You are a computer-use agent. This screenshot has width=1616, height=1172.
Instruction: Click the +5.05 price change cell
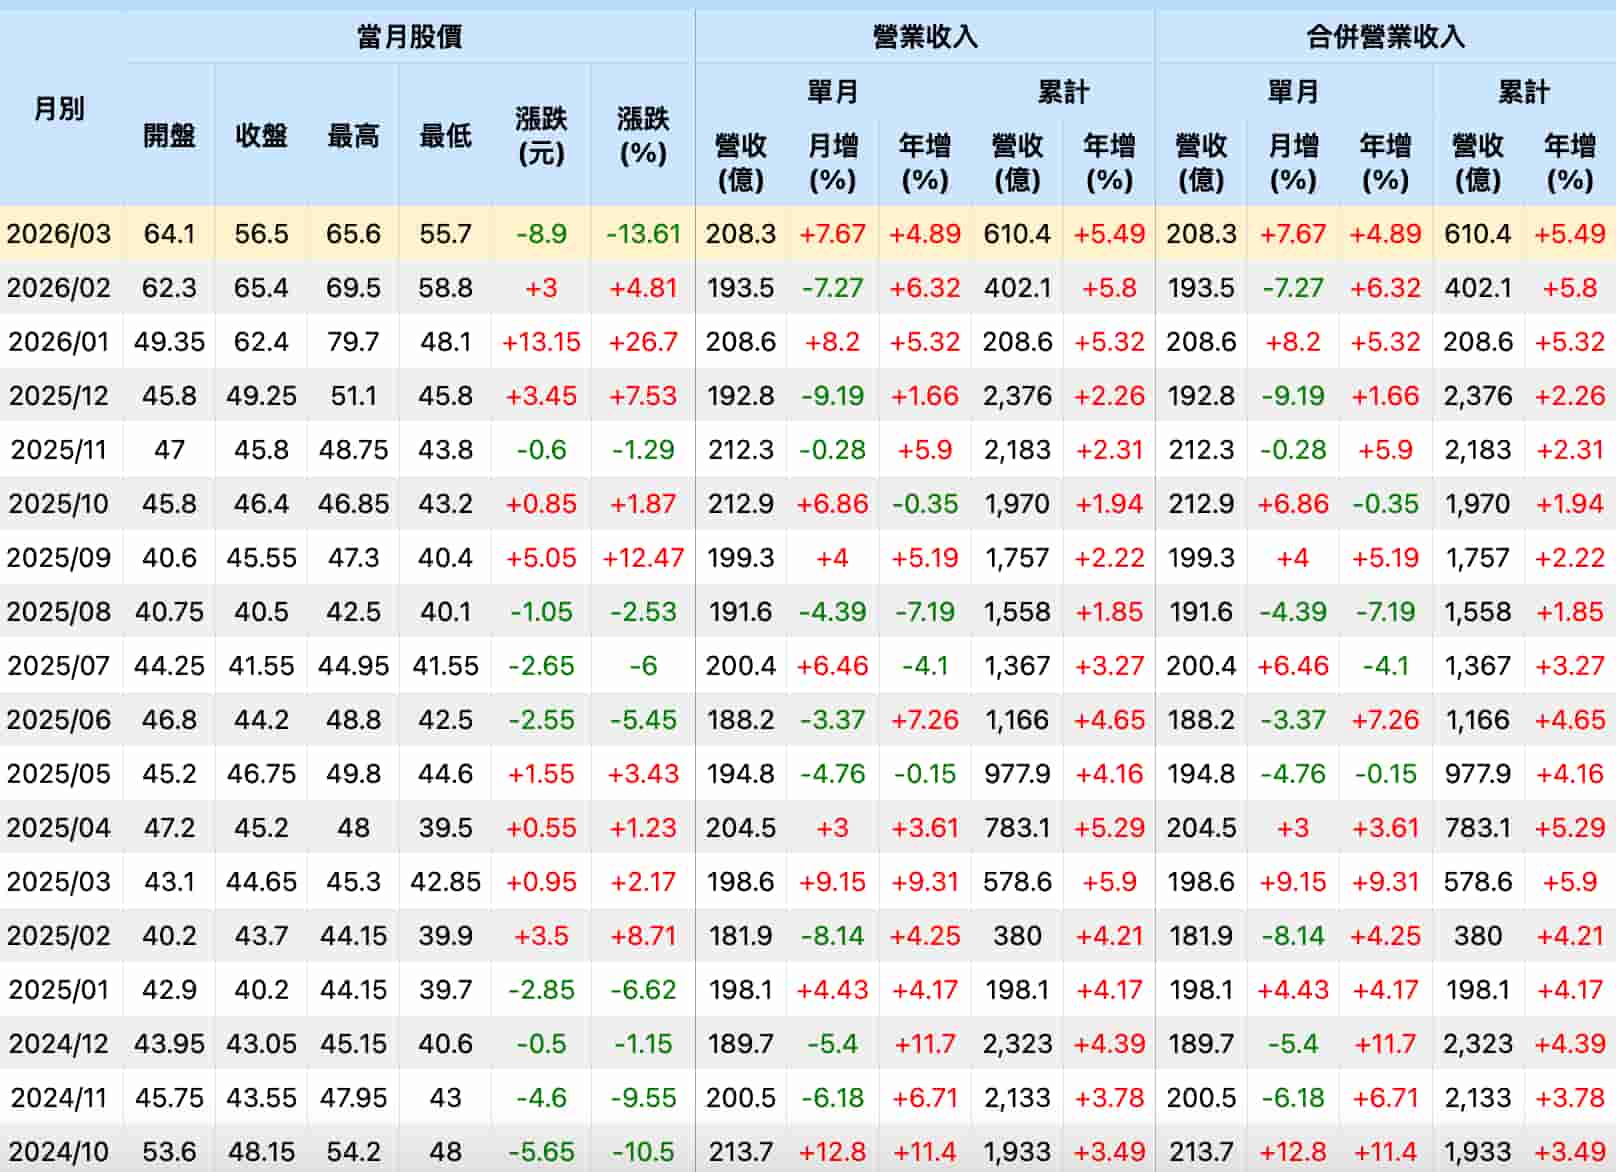541,558
